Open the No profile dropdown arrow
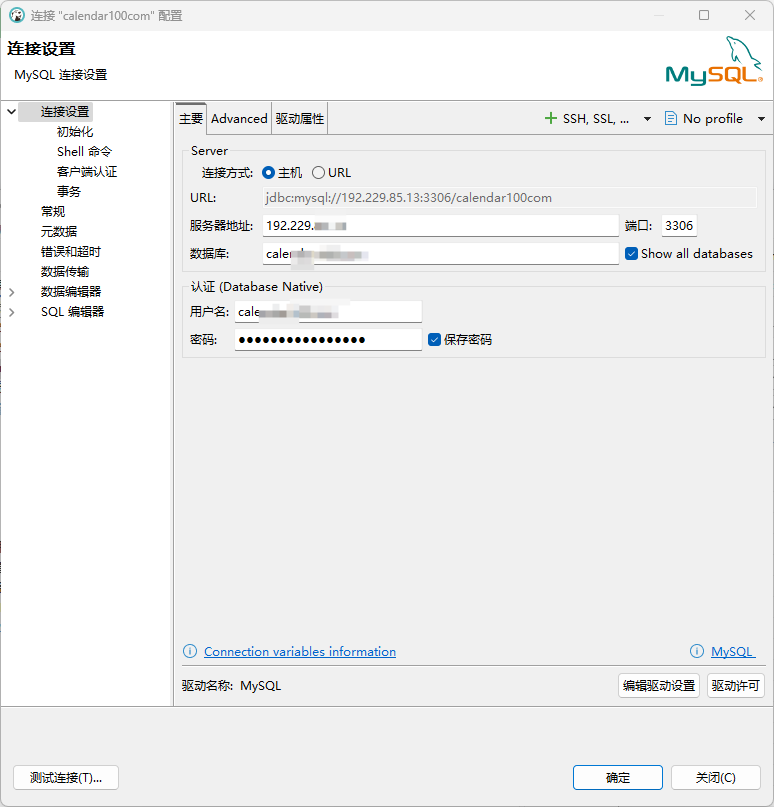The width and height of the screenshot is (774, 807). tap(761, 119)
